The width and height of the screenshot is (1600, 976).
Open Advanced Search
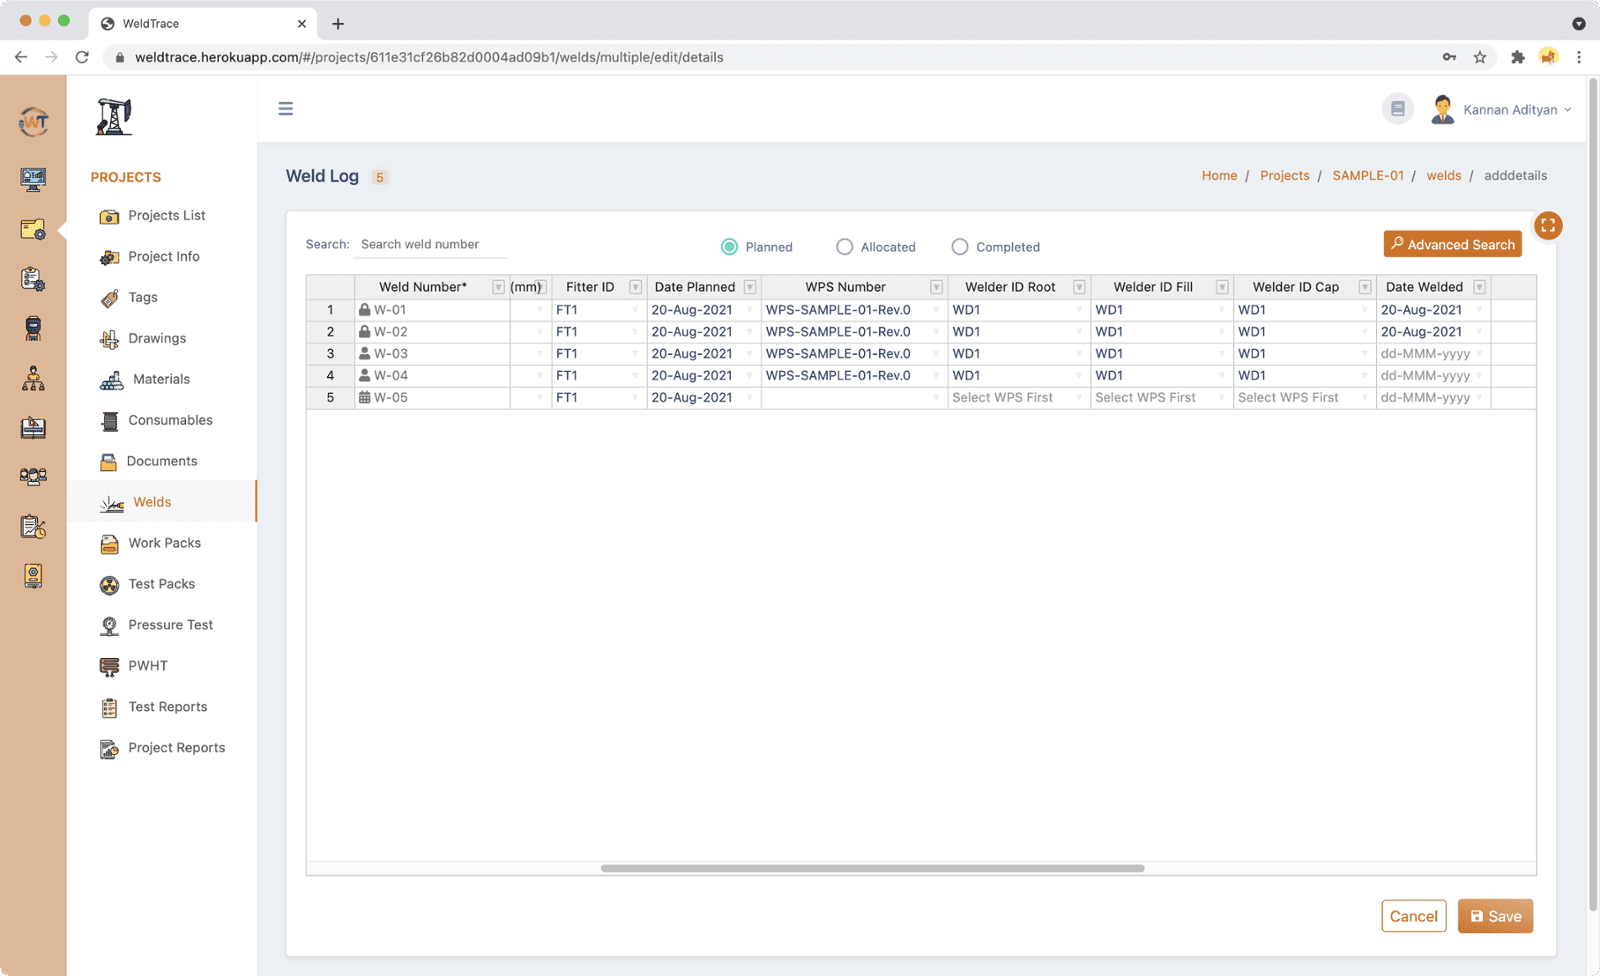pos(1452,244)
